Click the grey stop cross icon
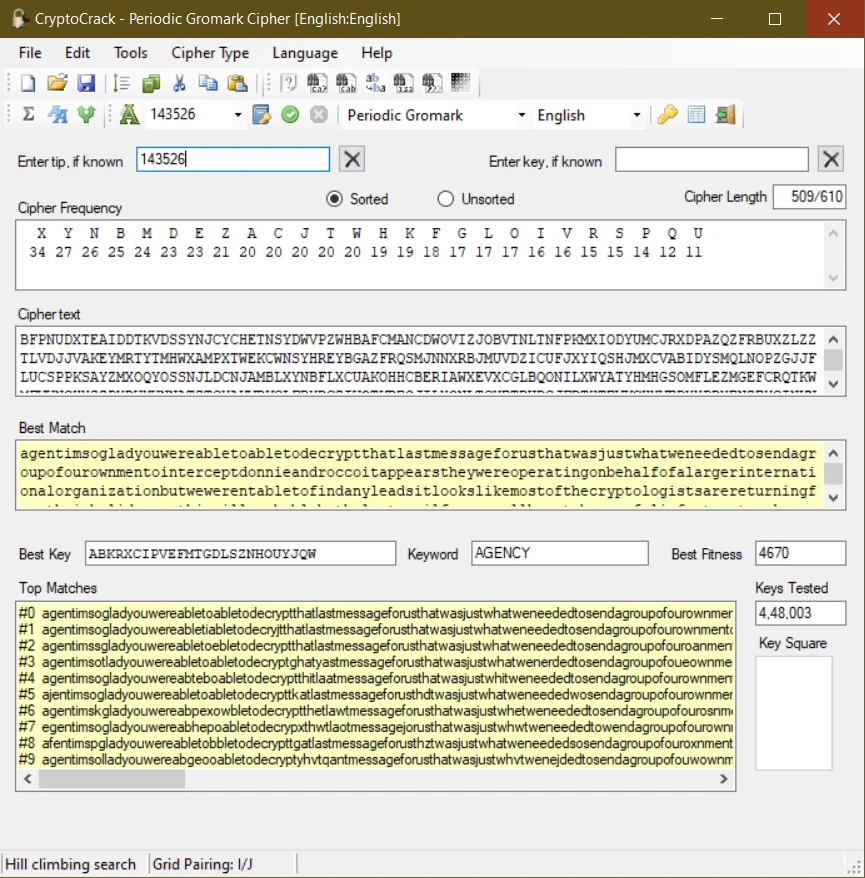Viewport: 865px width, 878px height. tap(319, 115)
